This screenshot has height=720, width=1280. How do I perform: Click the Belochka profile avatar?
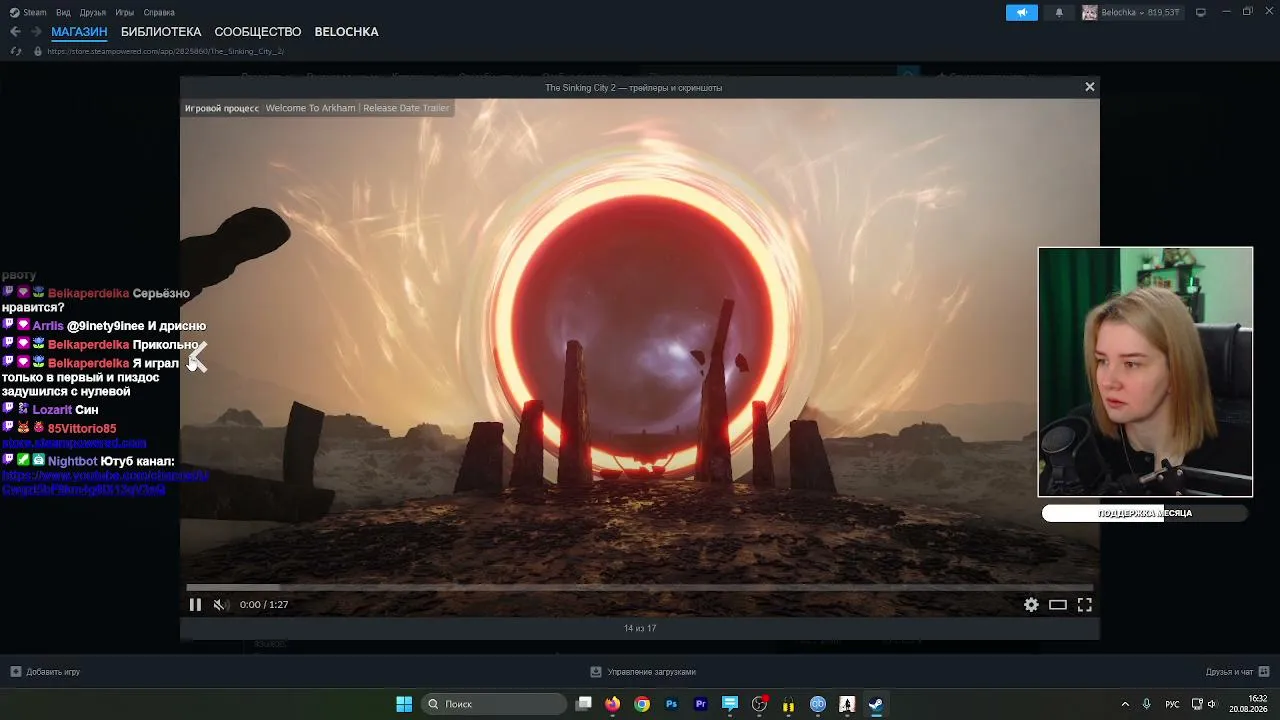coord(1089,12)
